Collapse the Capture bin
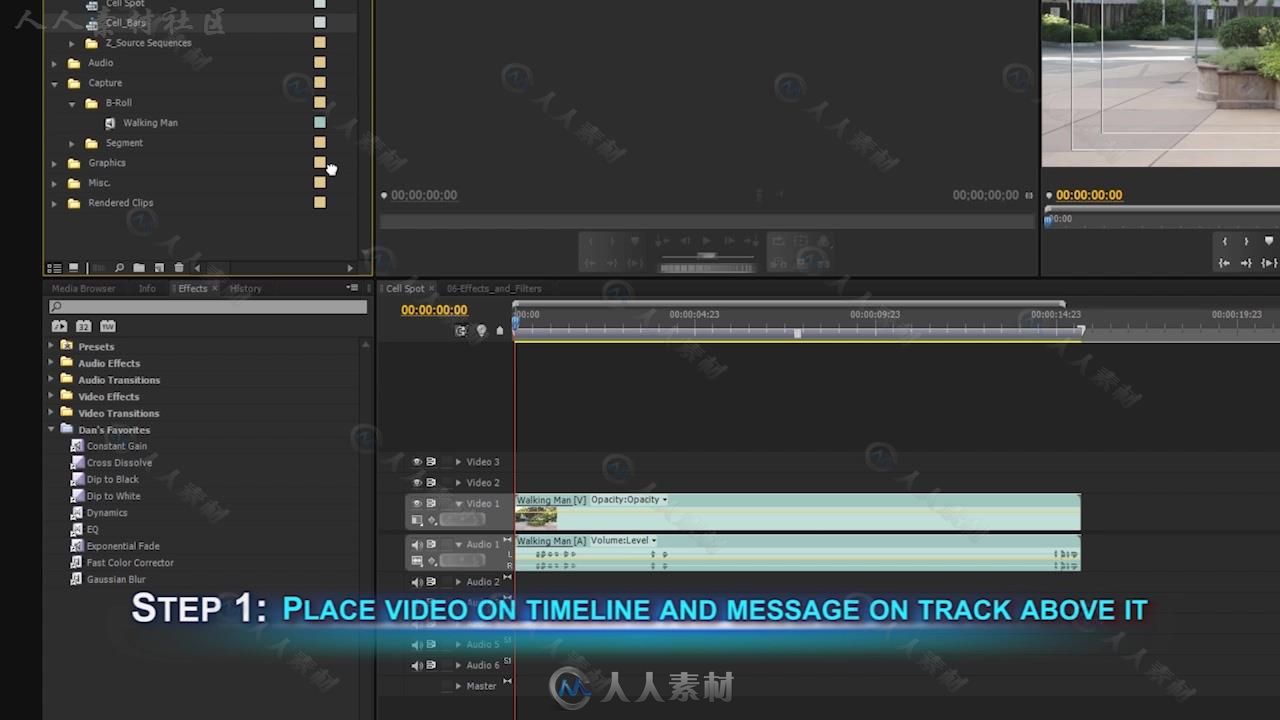Screen dimensions: 1280x720 coord(54,83)
